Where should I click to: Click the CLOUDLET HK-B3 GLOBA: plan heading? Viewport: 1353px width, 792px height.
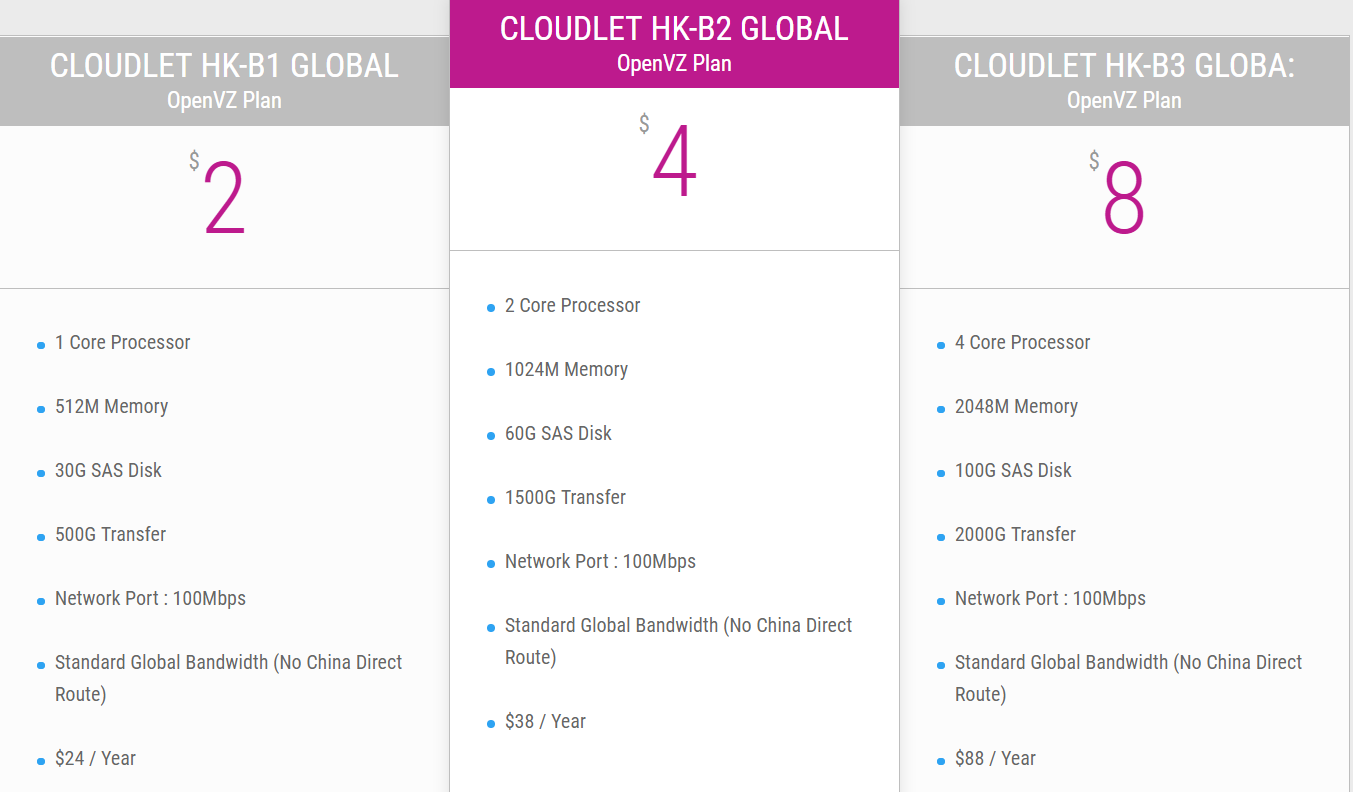tap(1124, 66)
